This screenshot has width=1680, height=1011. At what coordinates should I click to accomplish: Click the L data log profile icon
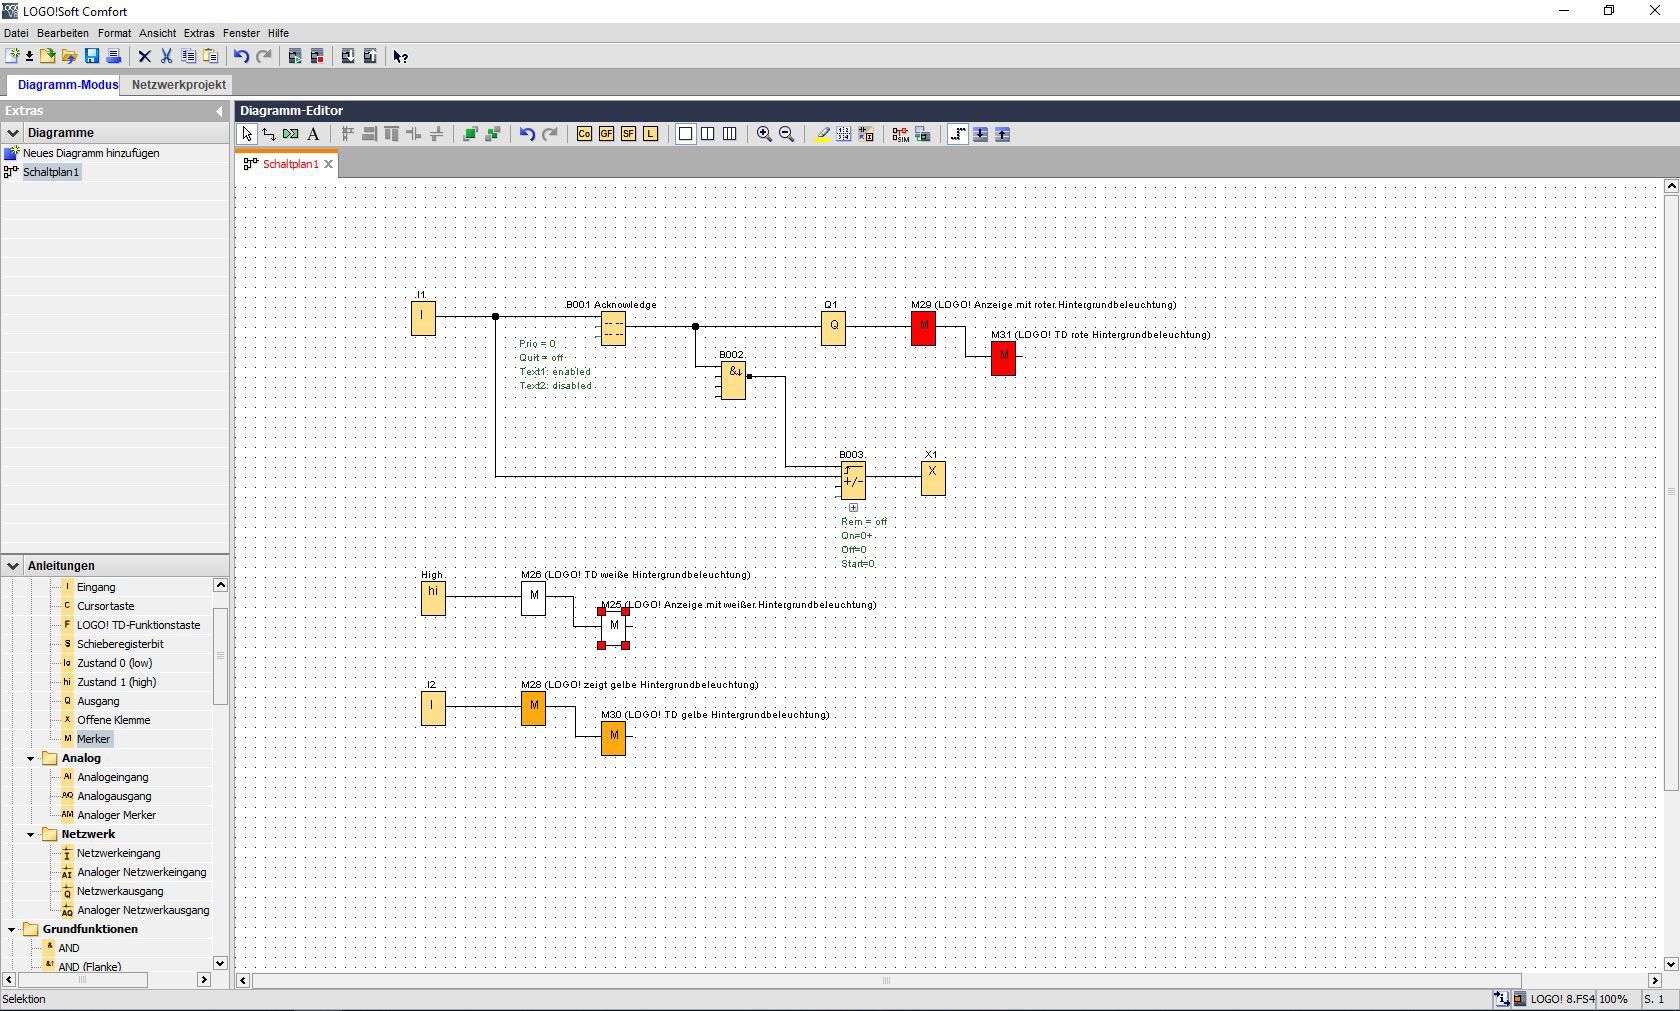(650, 134)
